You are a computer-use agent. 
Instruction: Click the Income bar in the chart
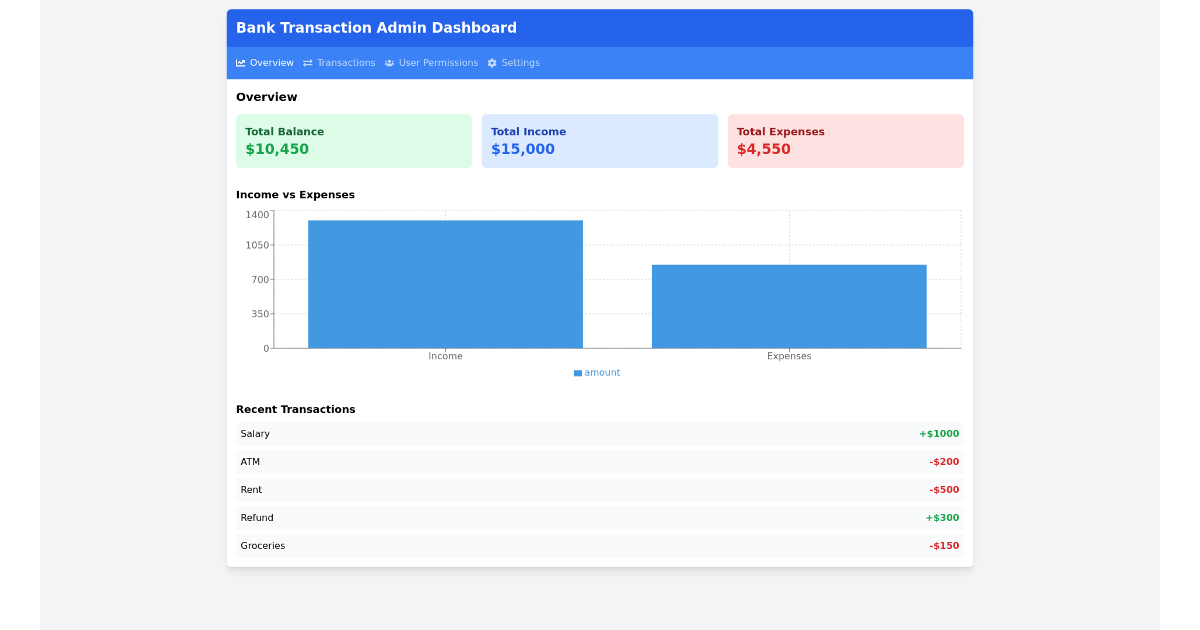[445, 283]
